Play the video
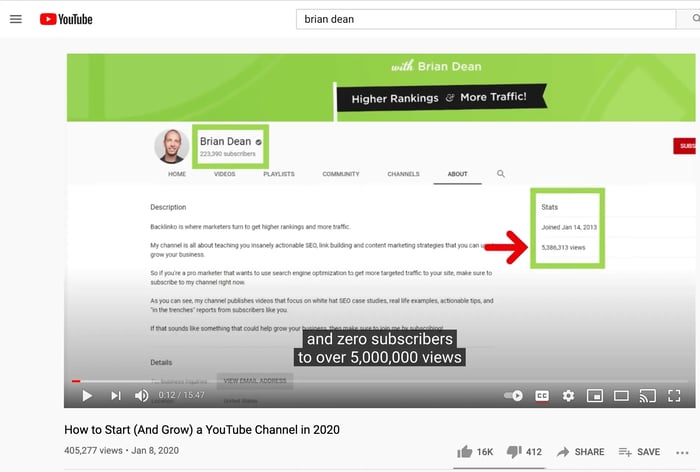Screen dimensions: 700x472 87,396
